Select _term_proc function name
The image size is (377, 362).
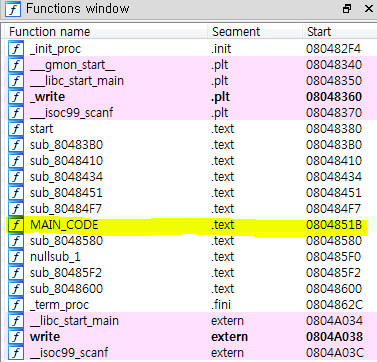coord(59,305)
